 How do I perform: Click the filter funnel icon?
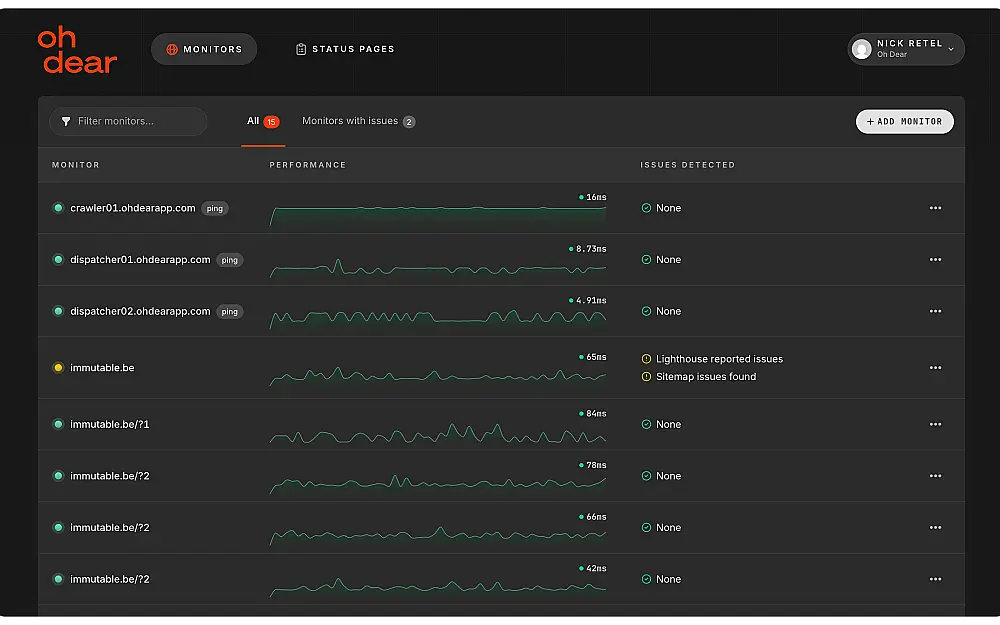tap(66, 121)
